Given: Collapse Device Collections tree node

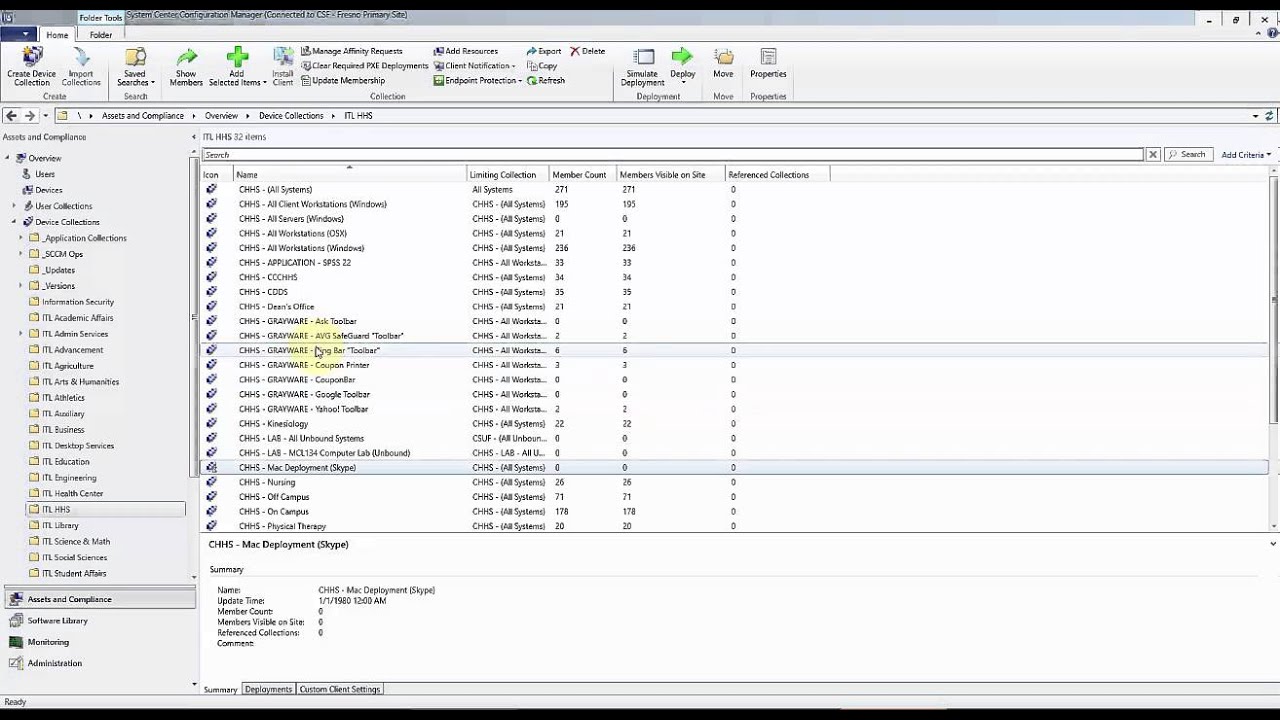Looking at the screenshot, I should tap(14, 222).
